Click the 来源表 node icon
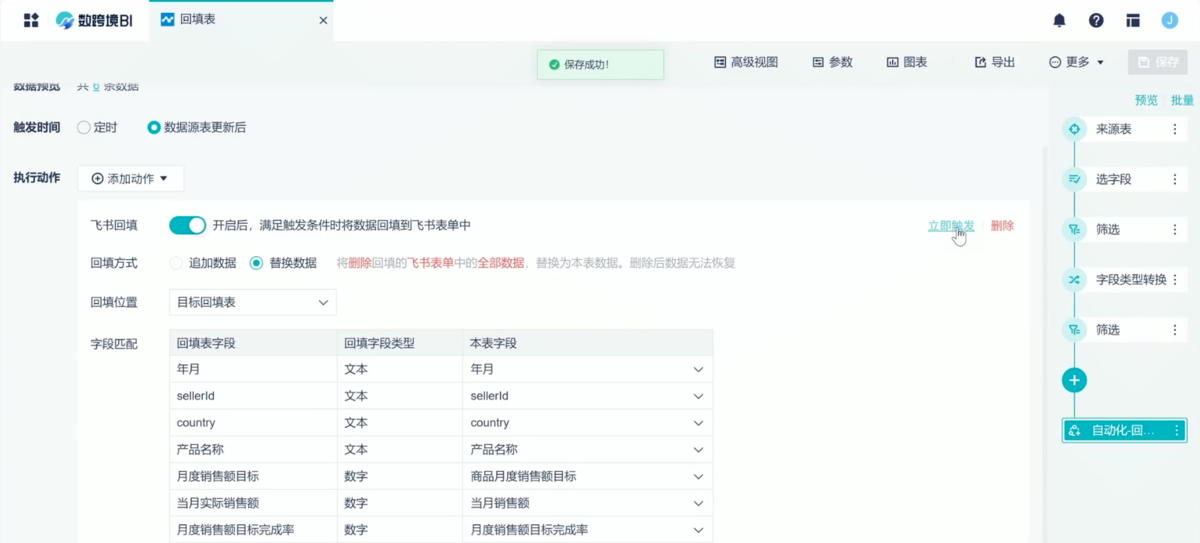Viewport: 1200px width, 543px height. coord(1074,129)
